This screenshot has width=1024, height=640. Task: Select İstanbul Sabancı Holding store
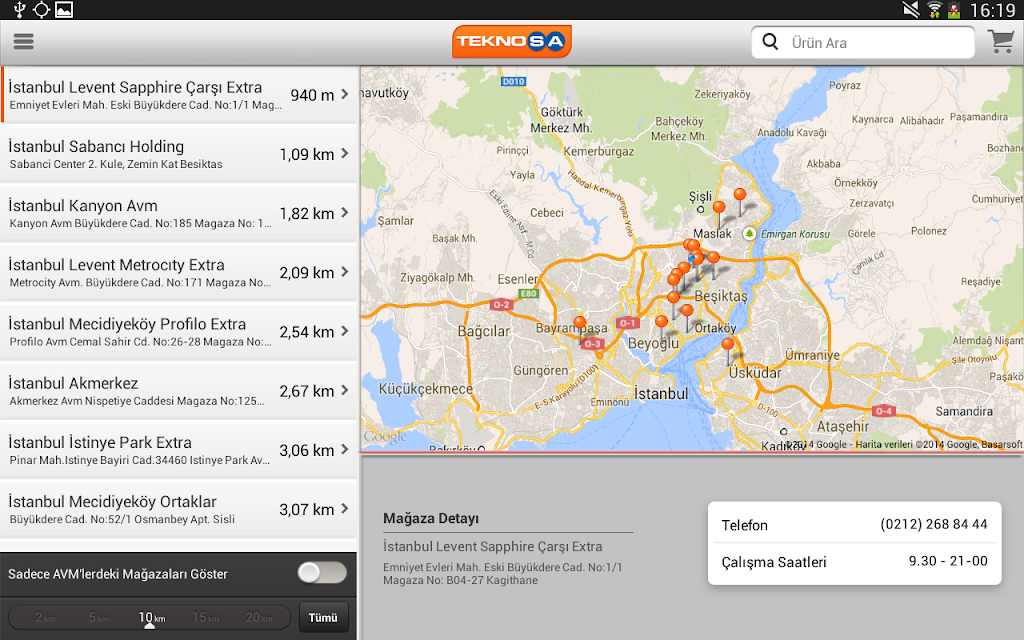(x=179, y=154)
